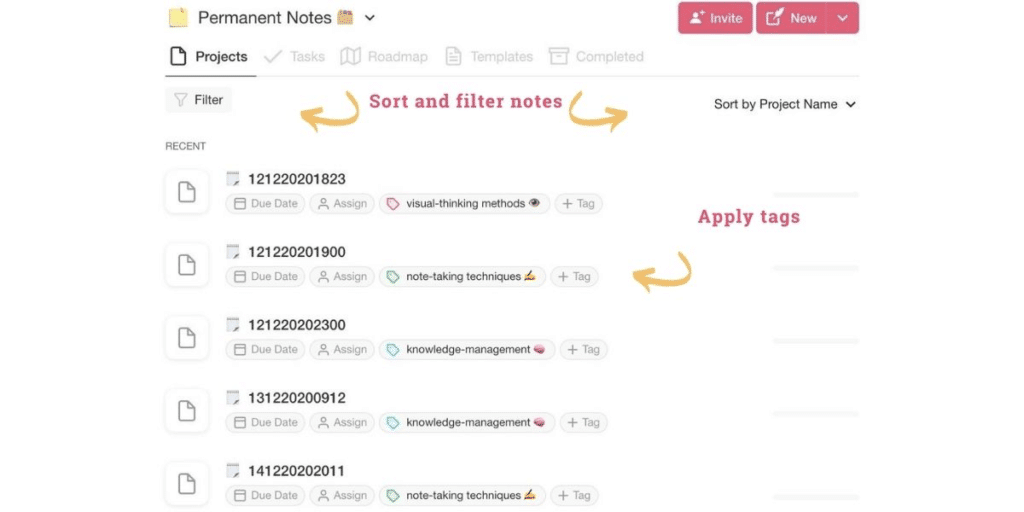
Task: Open page icon for note 141220202011
Action: coord(187,484)
